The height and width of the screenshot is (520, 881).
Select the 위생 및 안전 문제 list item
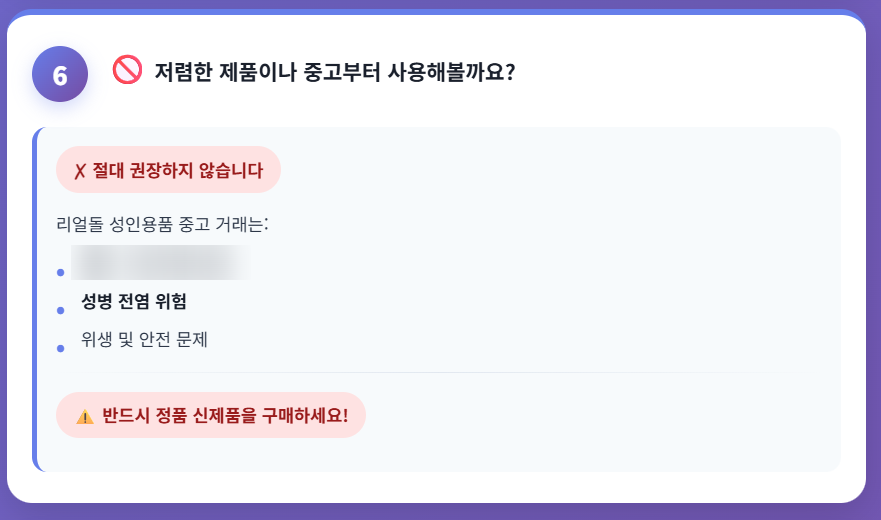coord(144,339)
